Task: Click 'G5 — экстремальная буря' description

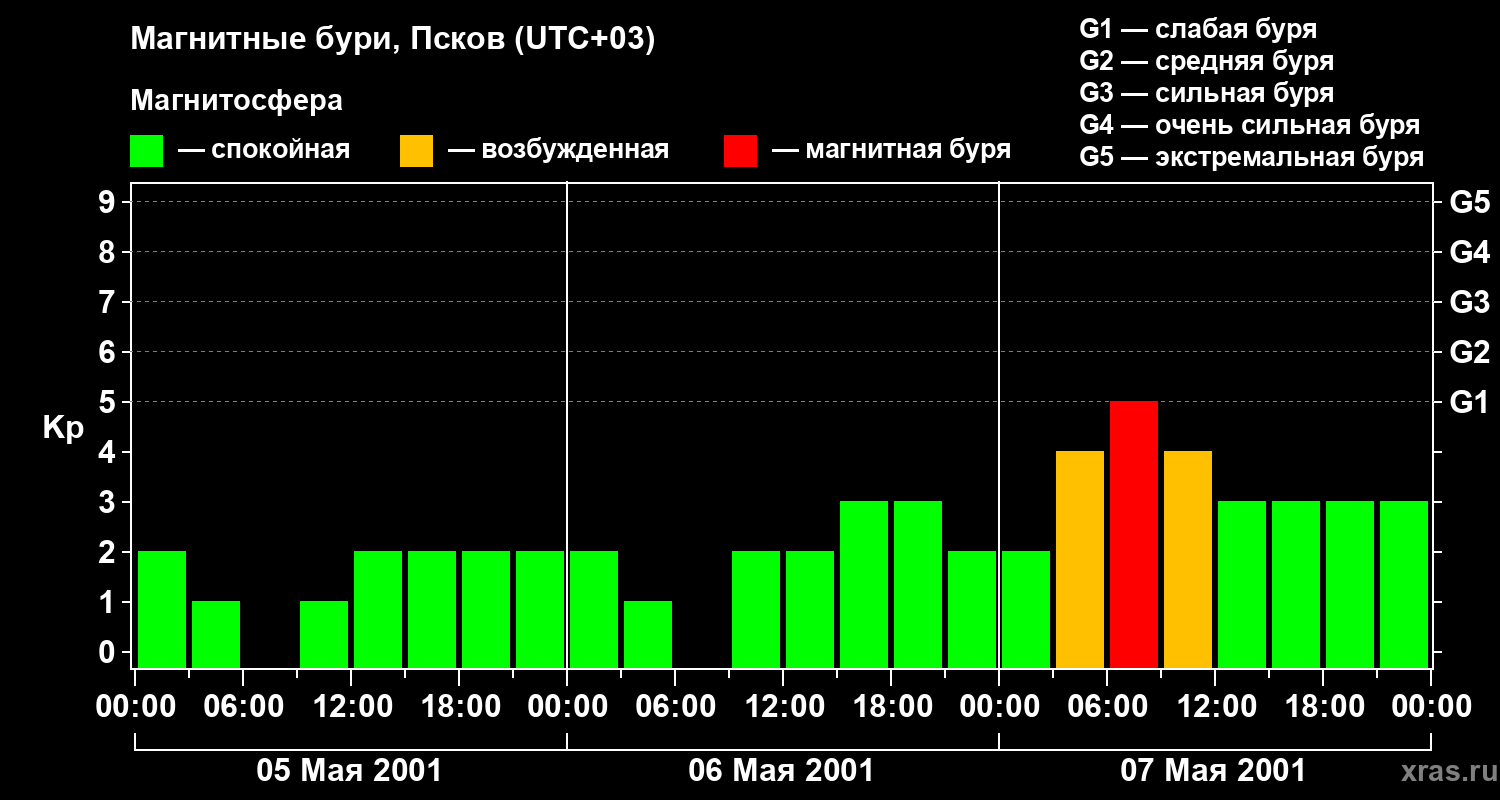Action: tap(1252, 157)
